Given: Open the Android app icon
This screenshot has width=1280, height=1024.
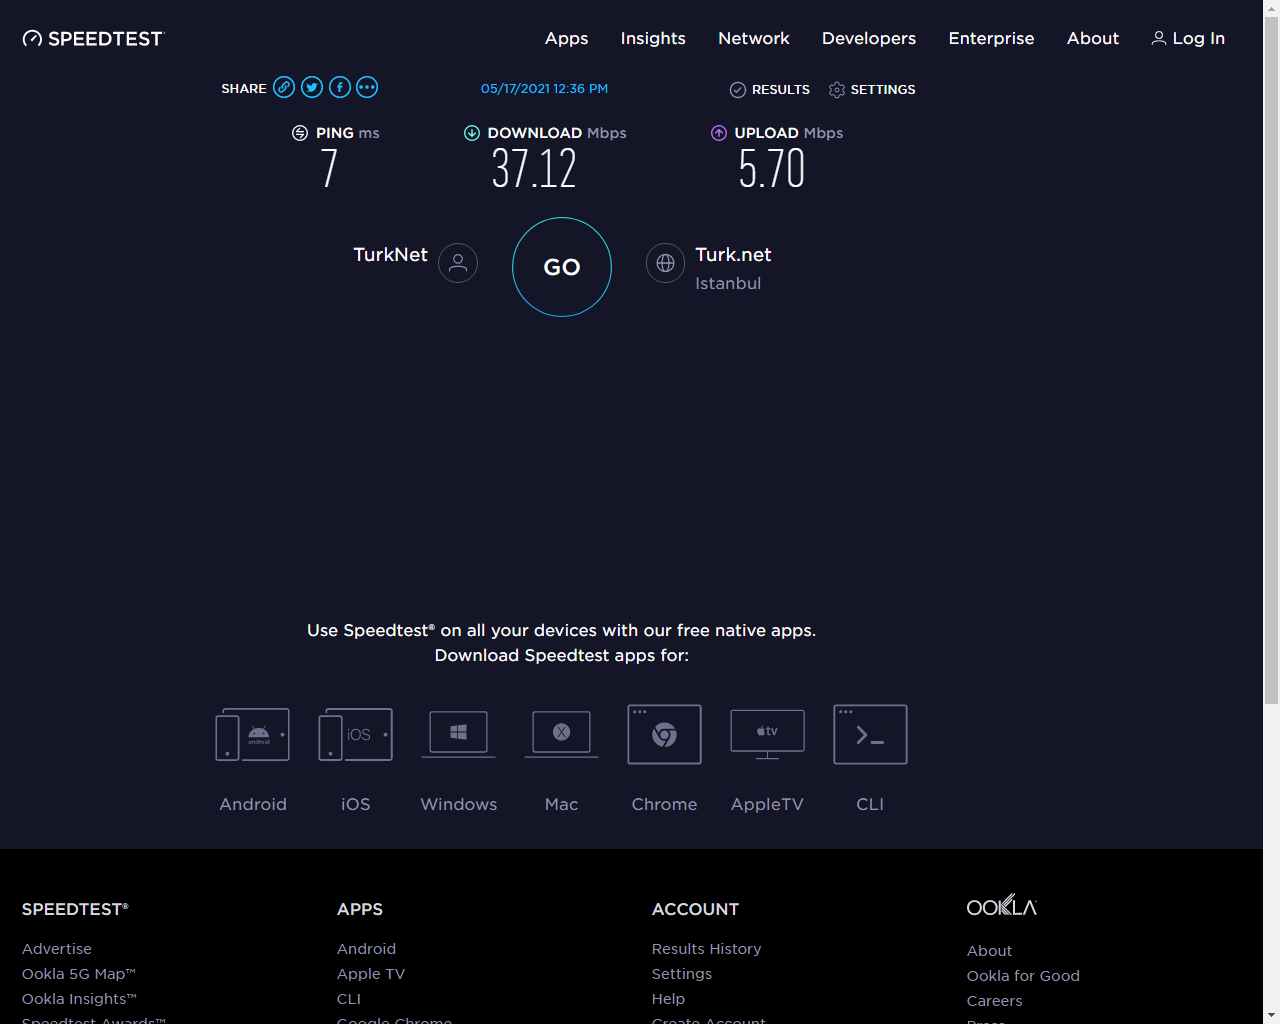Looking at the screenshot, I should click(x=253, y=734).
